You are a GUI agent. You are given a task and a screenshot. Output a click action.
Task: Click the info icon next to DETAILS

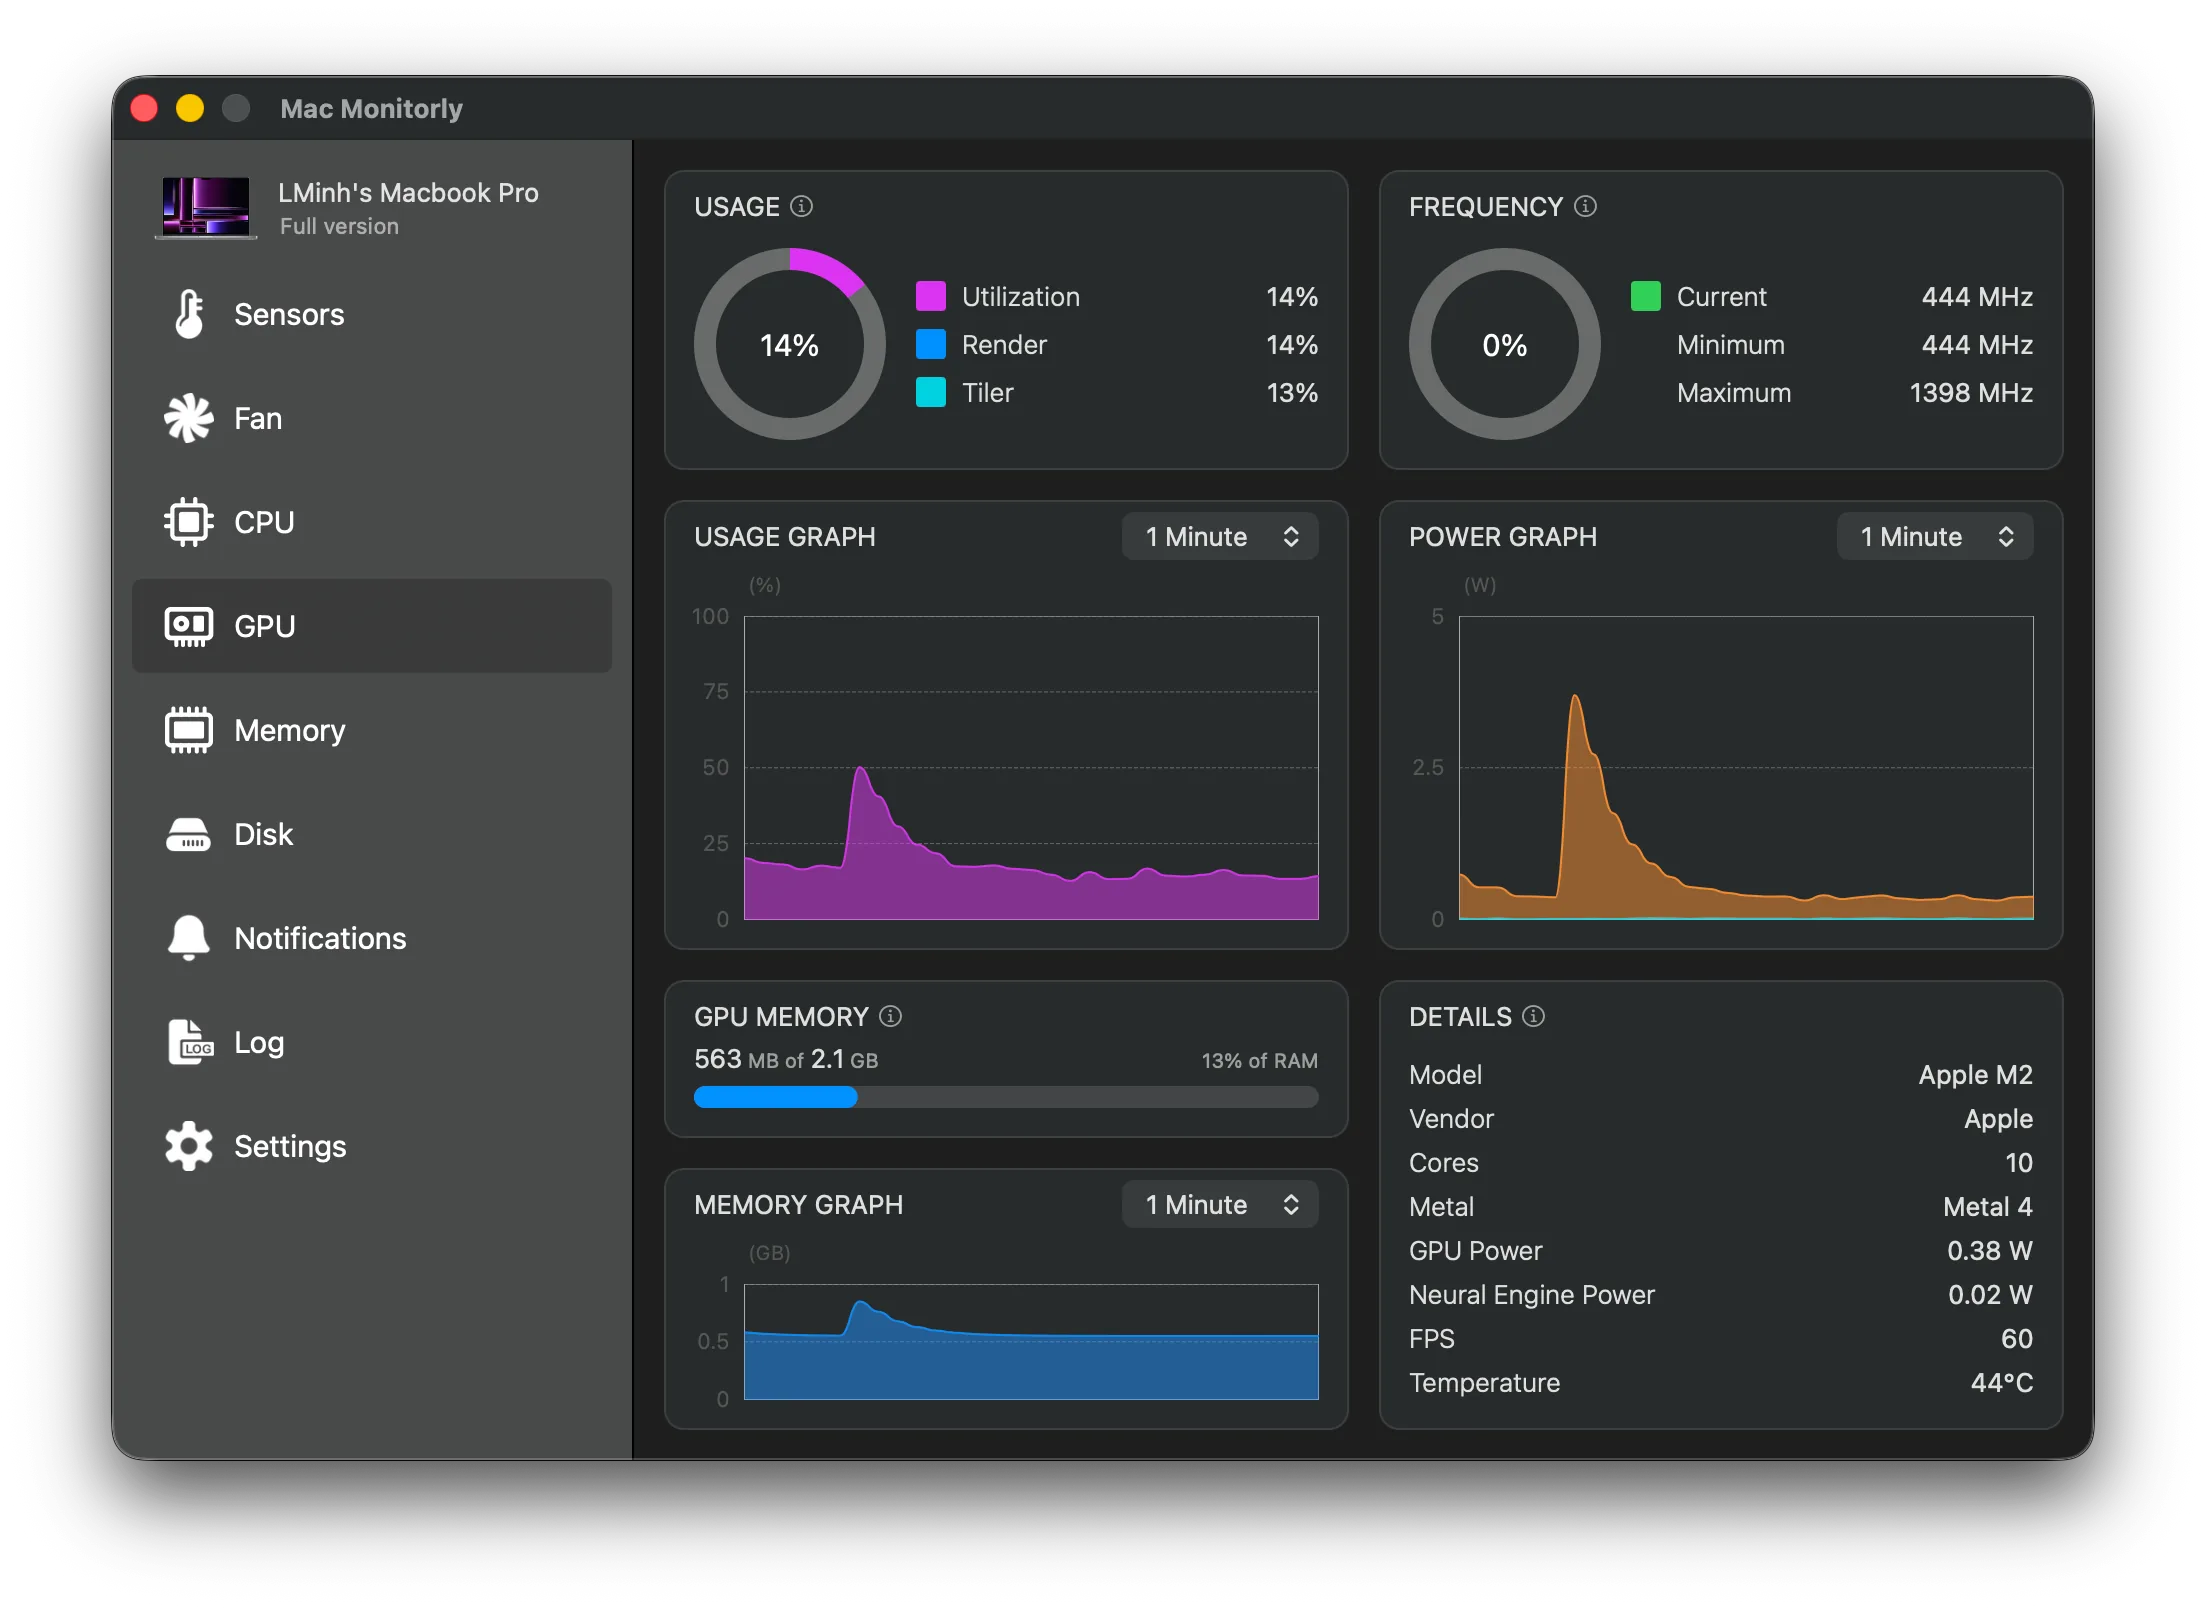(x=1533, y=1016)
